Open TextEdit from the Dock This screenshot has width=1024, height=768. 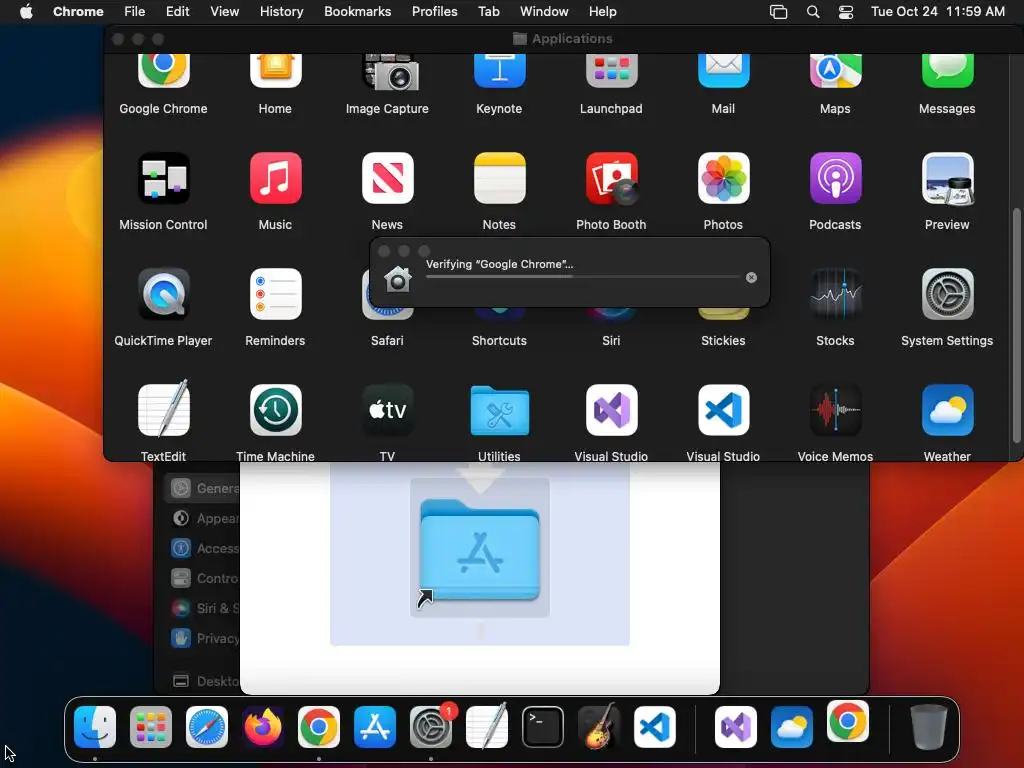[x=487, y=726]
